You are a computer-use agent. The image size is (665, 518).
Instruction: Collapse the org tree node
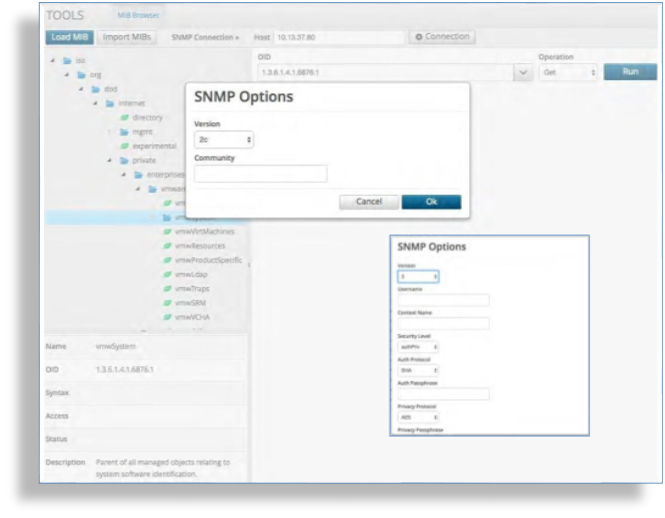coord(67,75)
